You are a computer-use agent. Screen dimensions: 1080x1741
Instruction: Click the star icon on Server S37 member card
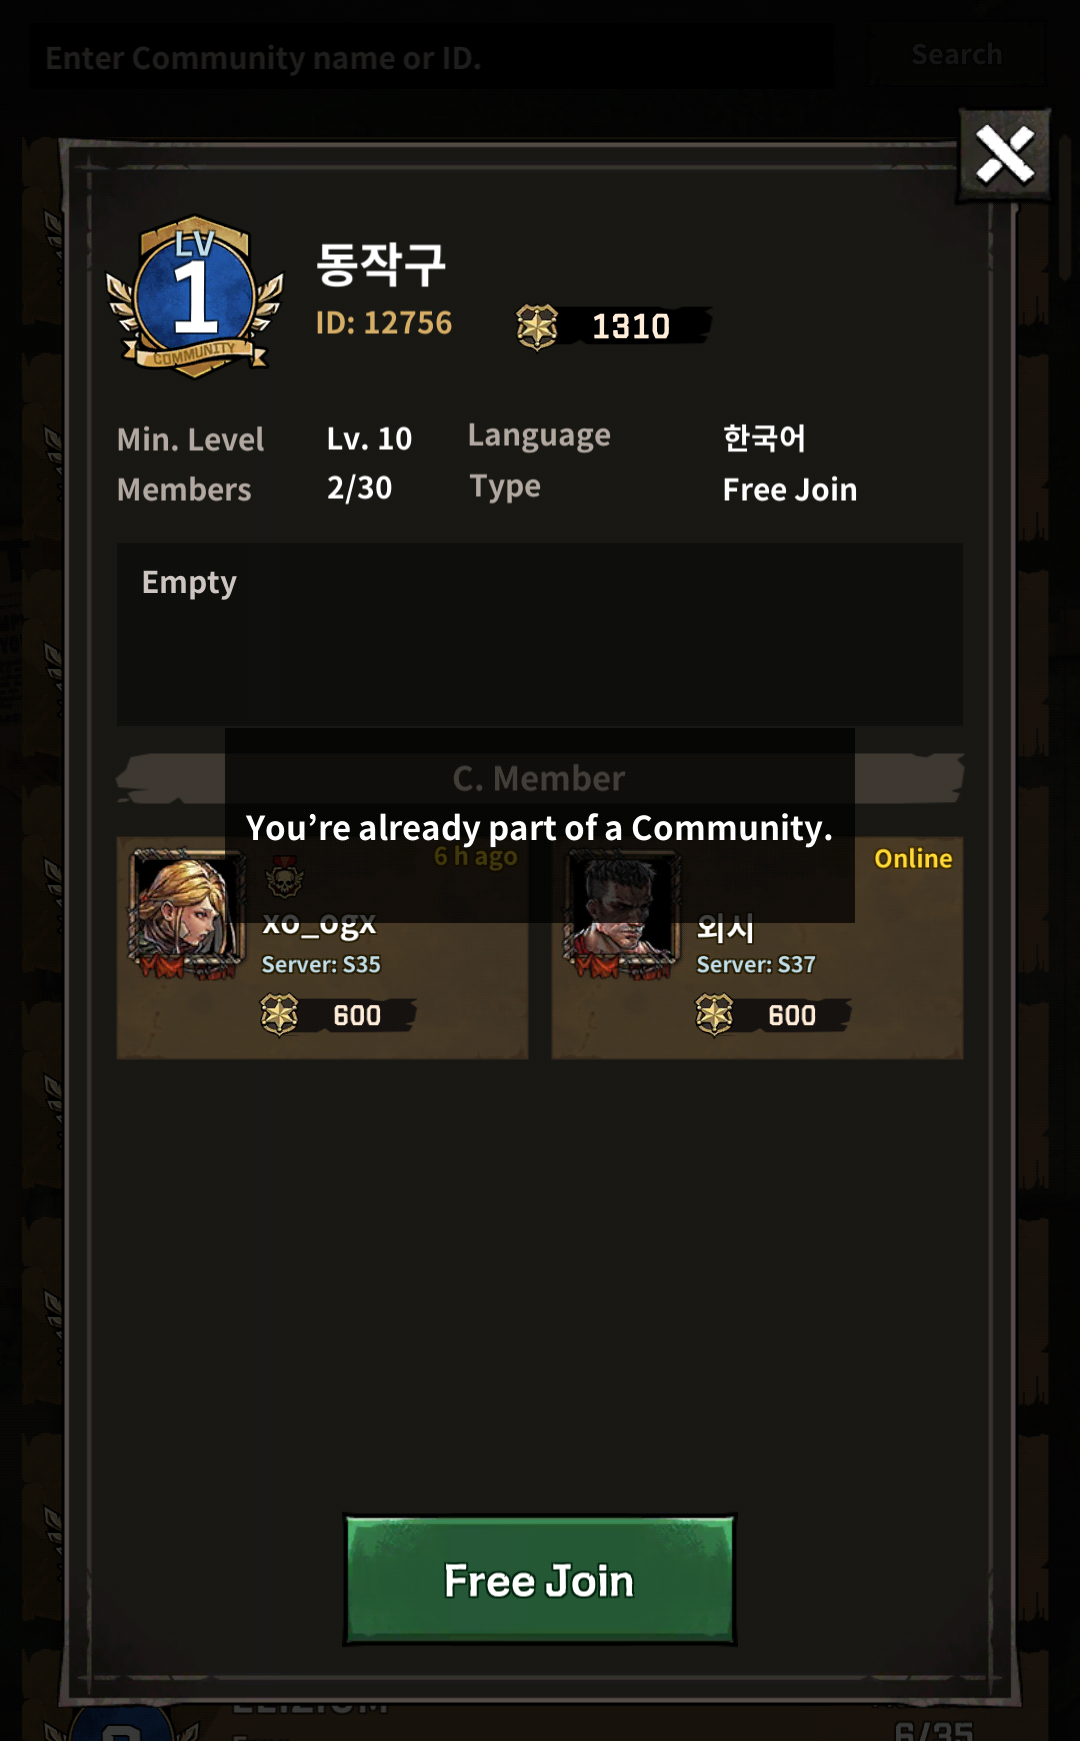pos(714,1015)
